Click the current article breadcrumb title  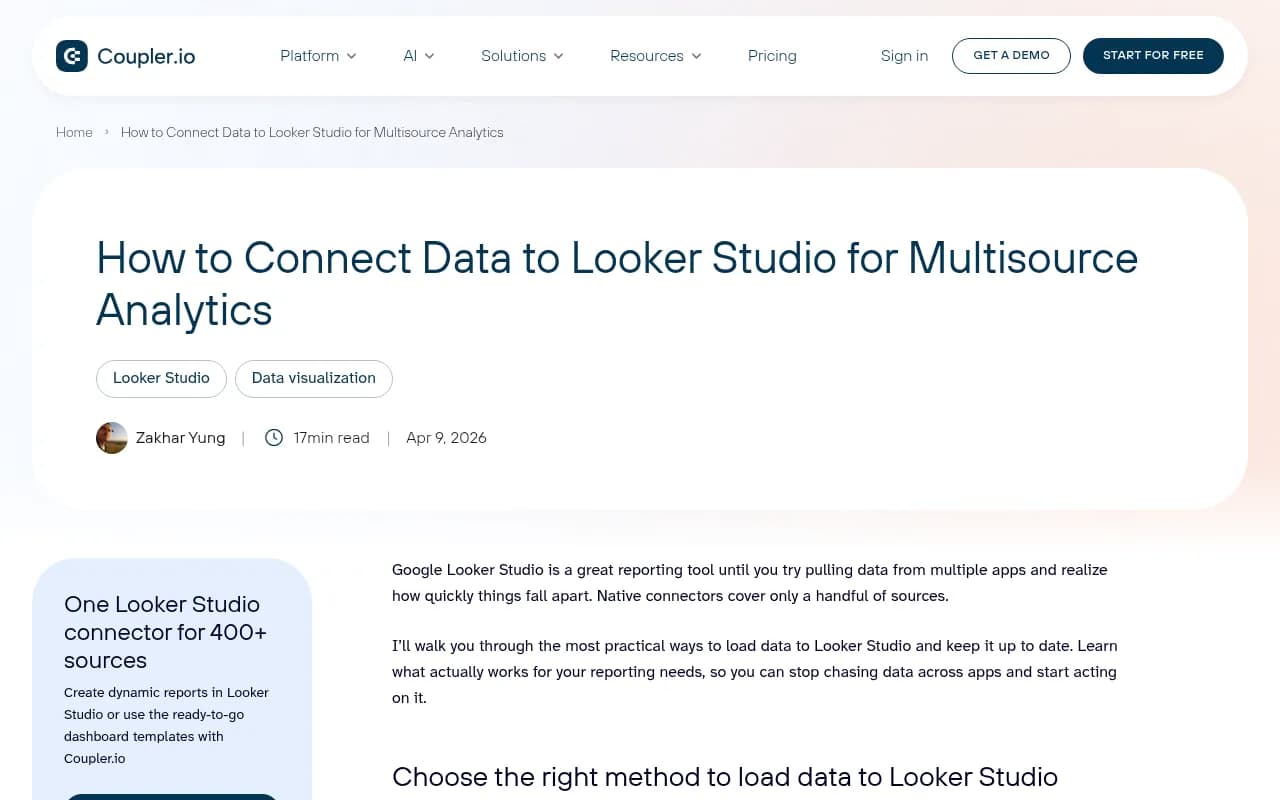[312, 132]
